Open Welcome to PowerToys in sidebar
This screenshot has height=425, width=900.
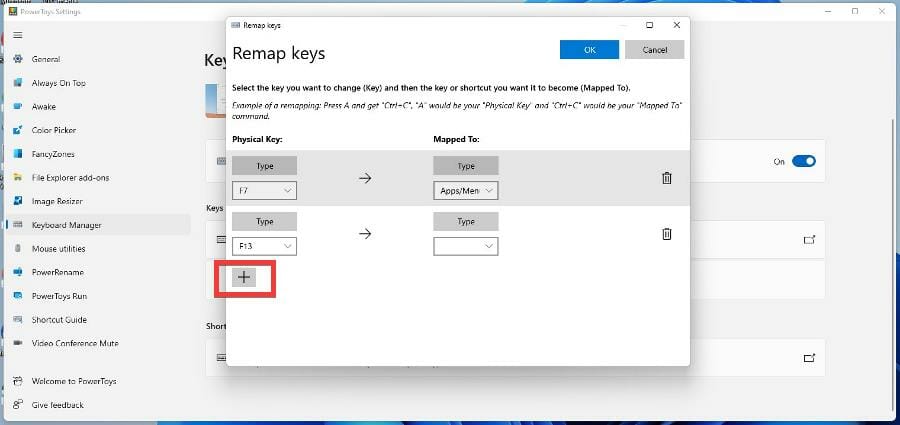click(x=74, y=381)
